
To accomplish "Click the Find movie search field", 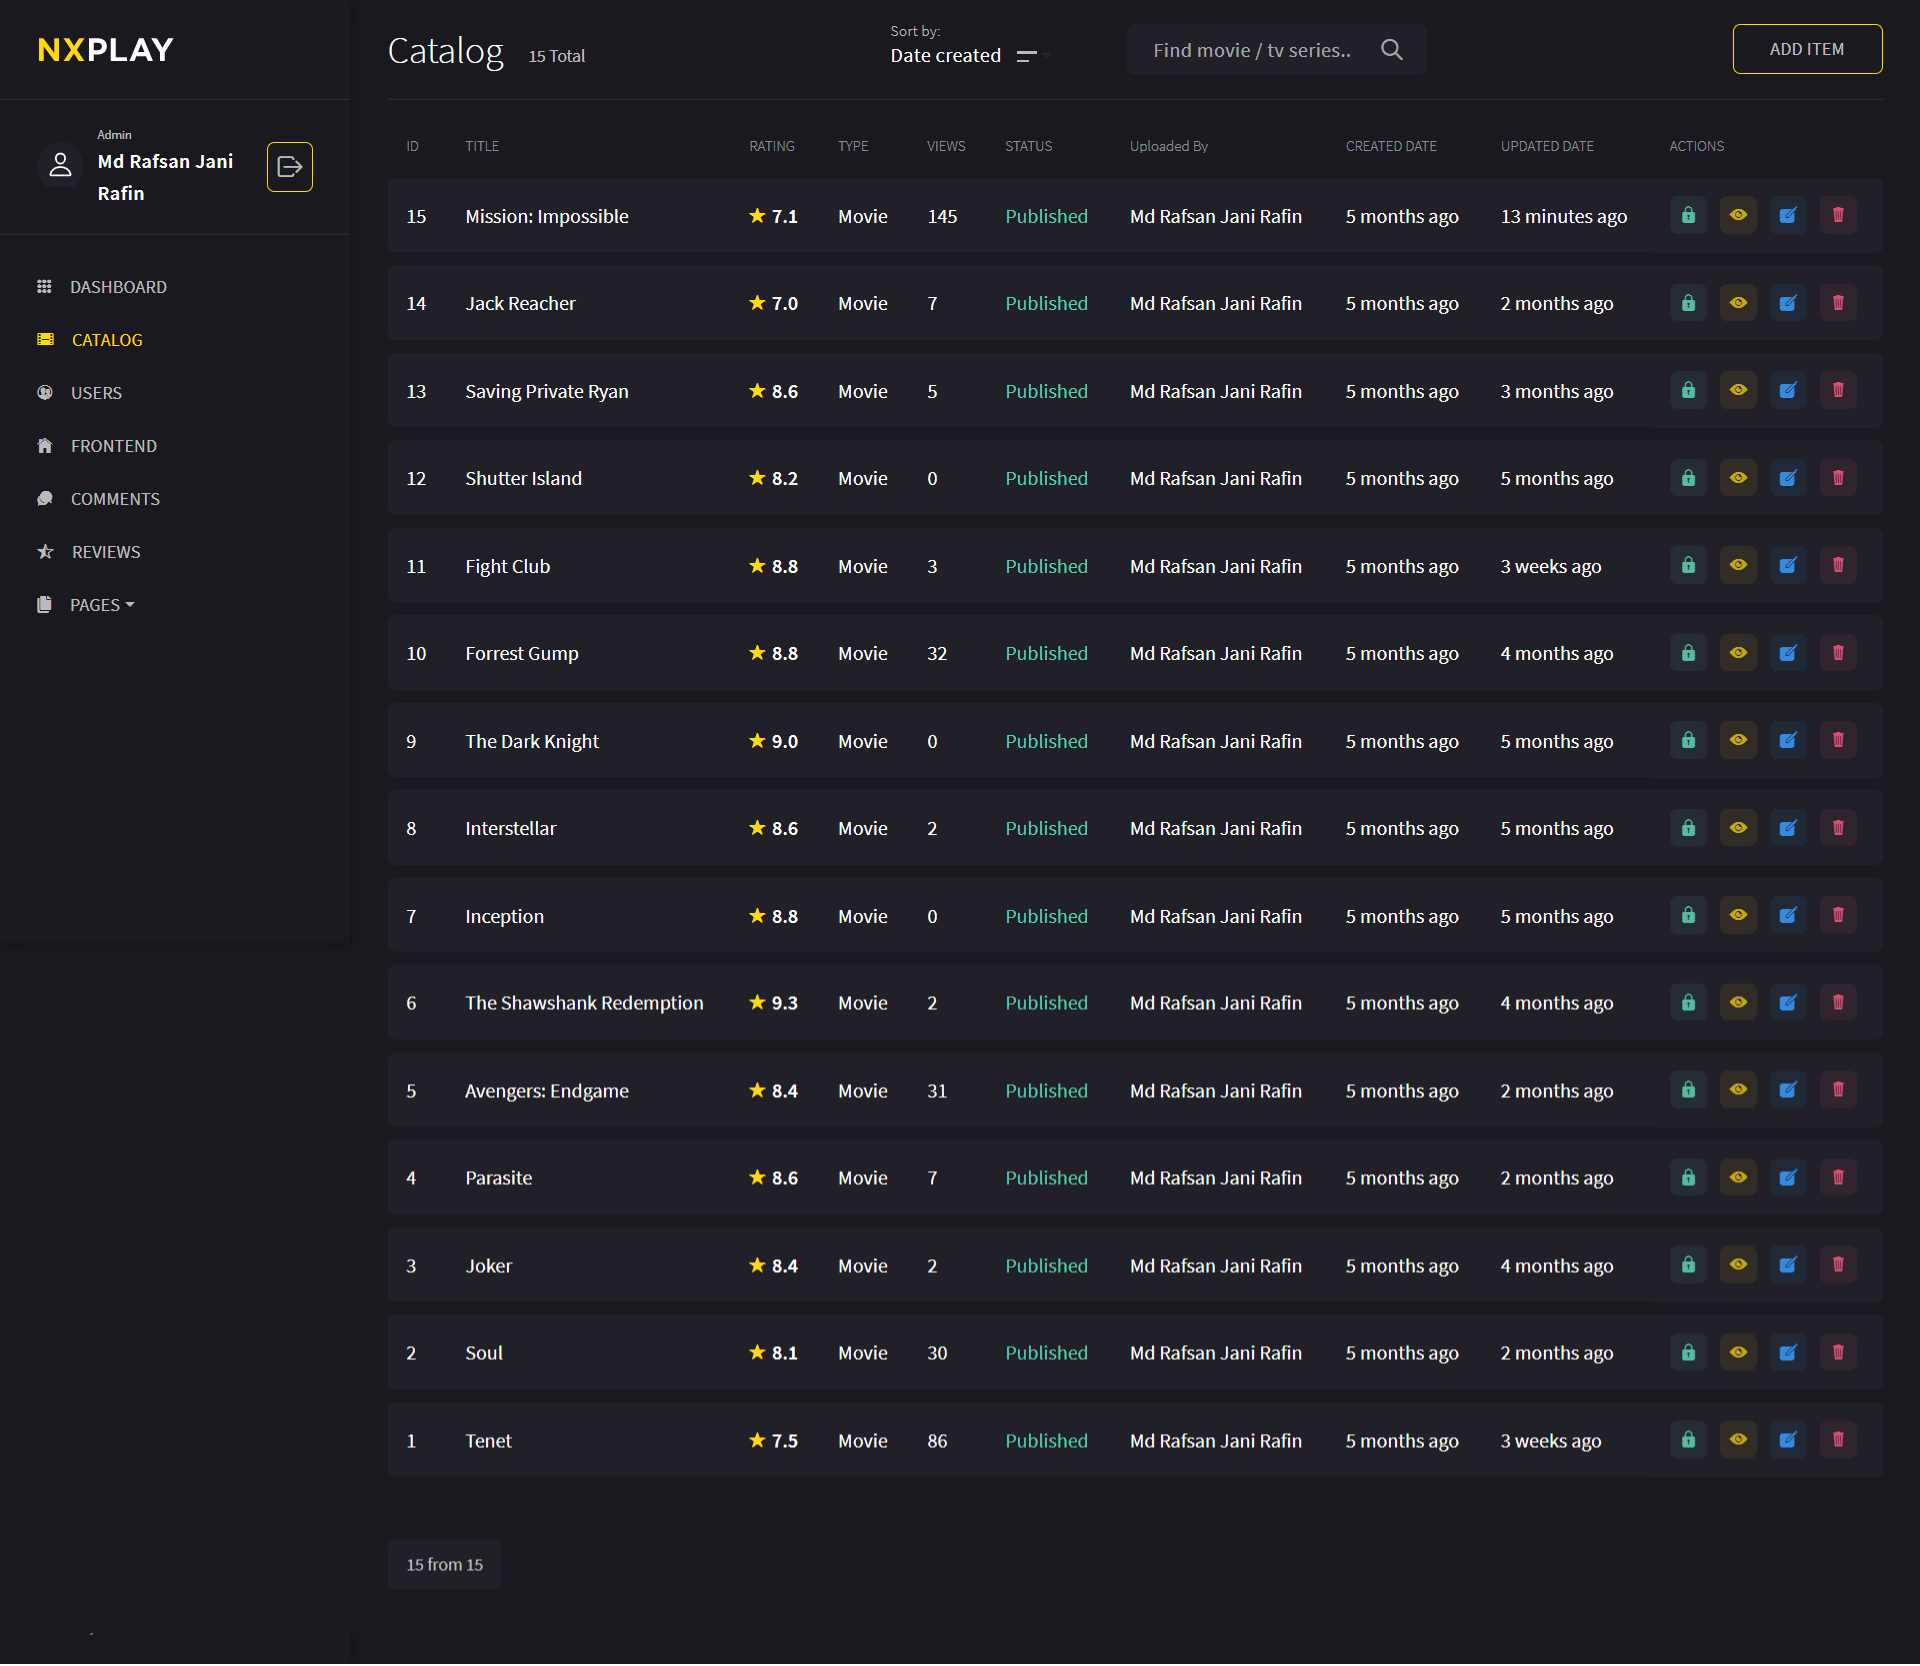I will (1252, 50).
